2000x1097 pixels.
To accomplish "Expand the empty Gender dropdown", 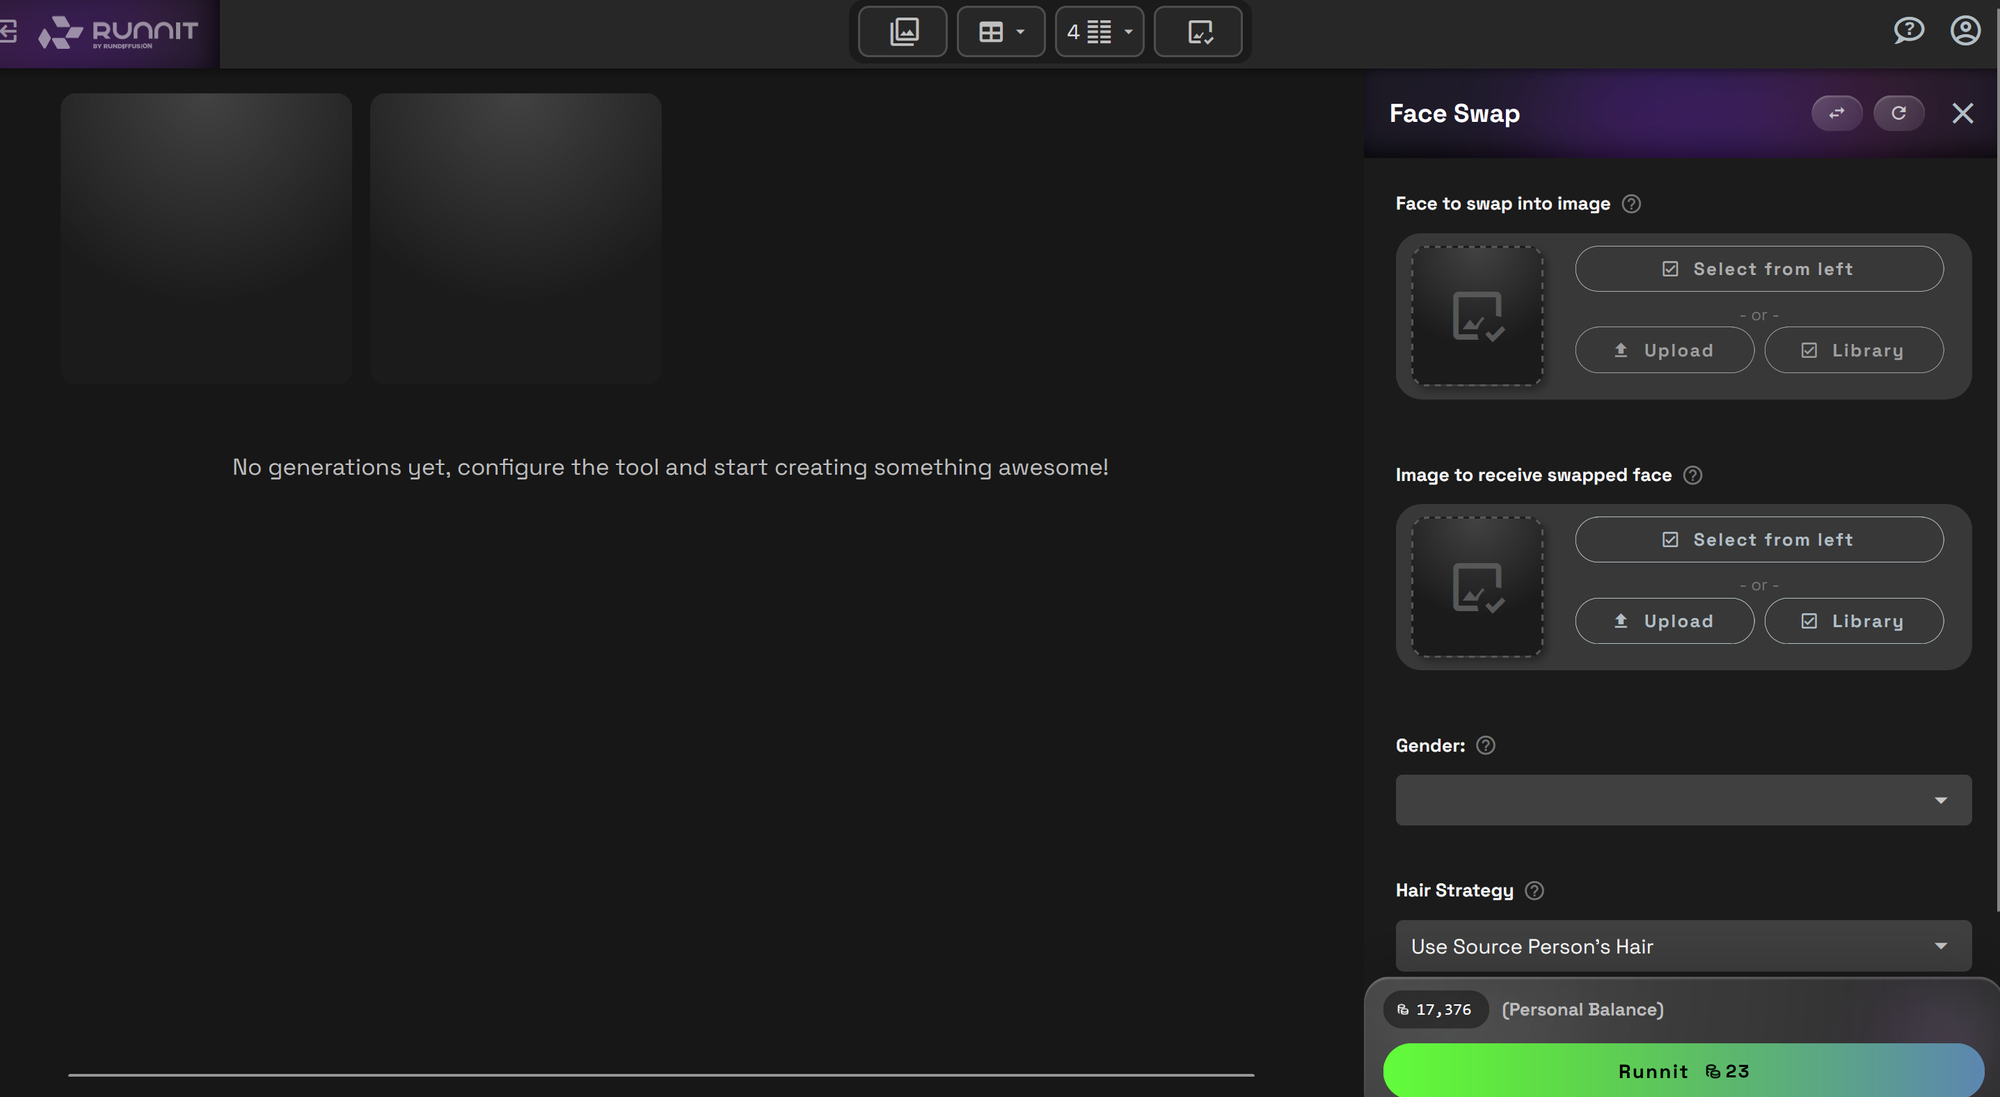I will coord(1683,800).
